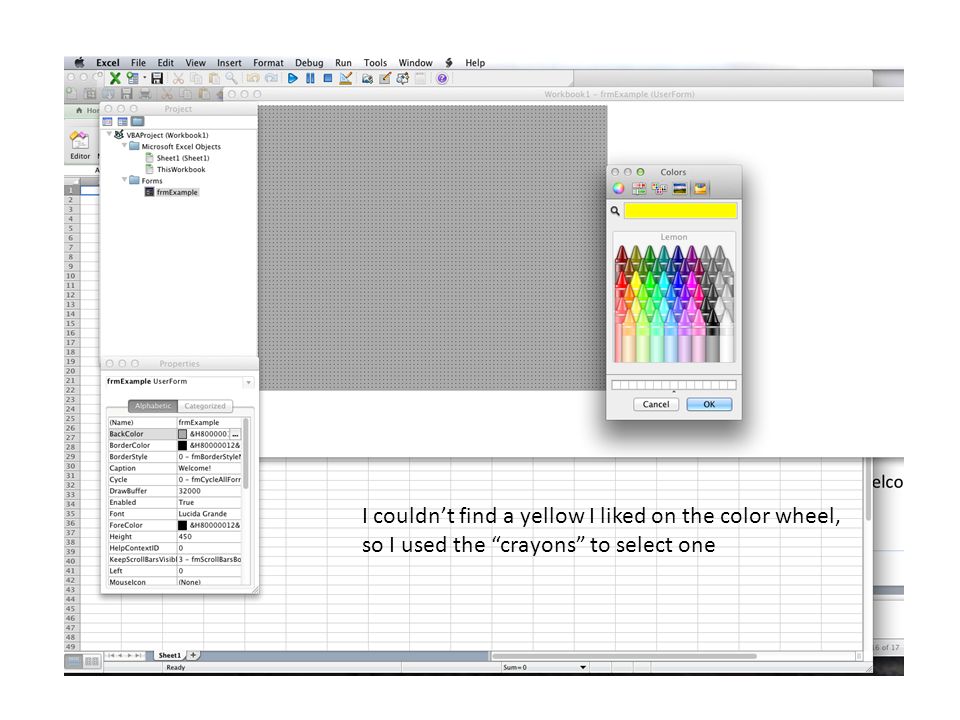Open the File menu

click(138, 62)
